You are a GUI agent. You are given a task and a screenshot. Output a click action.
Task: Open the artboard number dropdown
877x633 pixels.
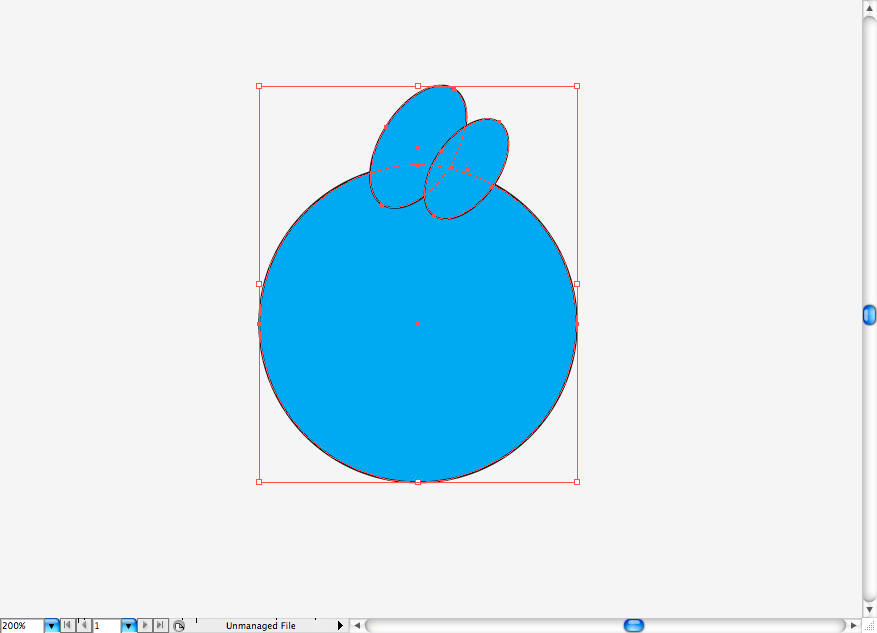coord(129,626)
